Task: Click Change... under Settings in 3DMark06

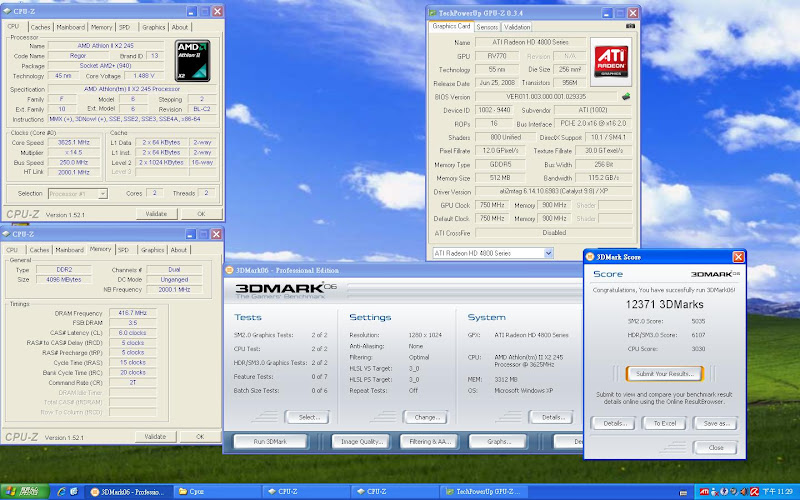Action: click(426, 417)
